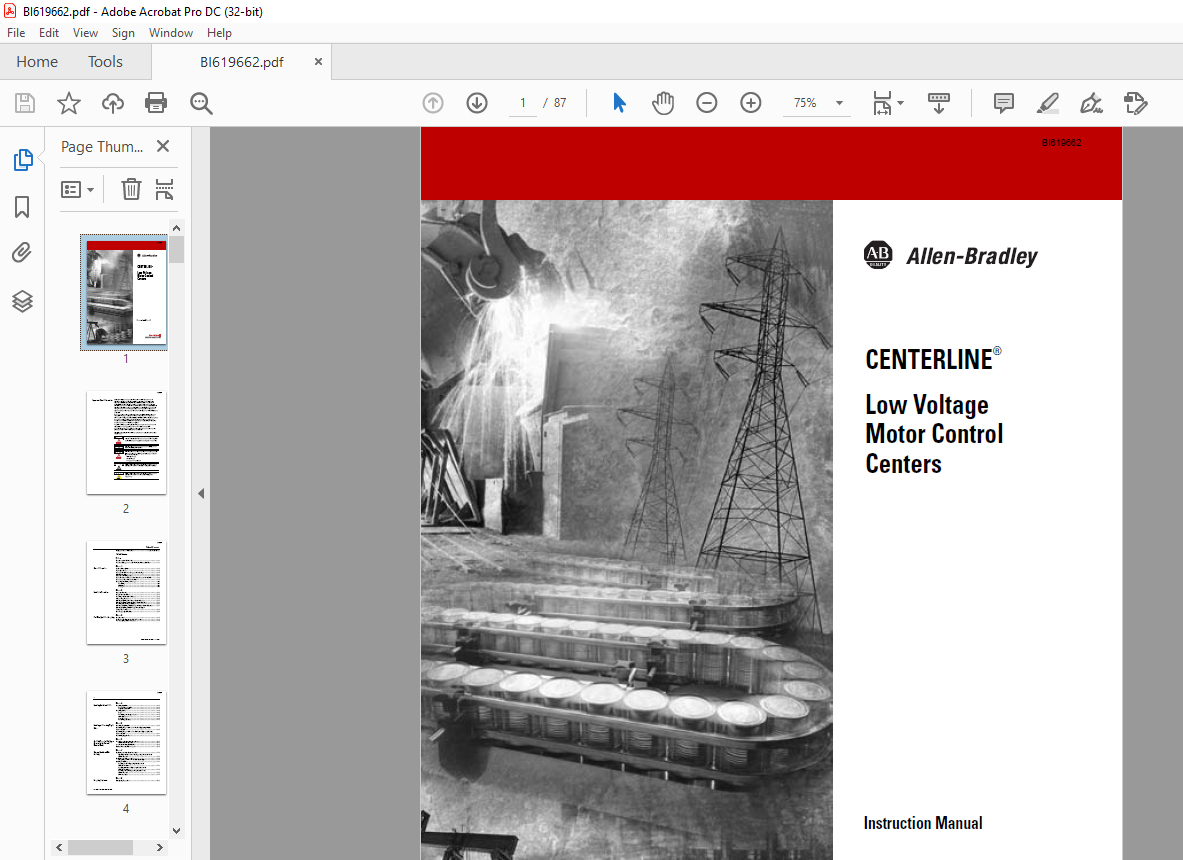Click the 75% zoom value field
Viewport: 1183px width, 860px height.
805,103
